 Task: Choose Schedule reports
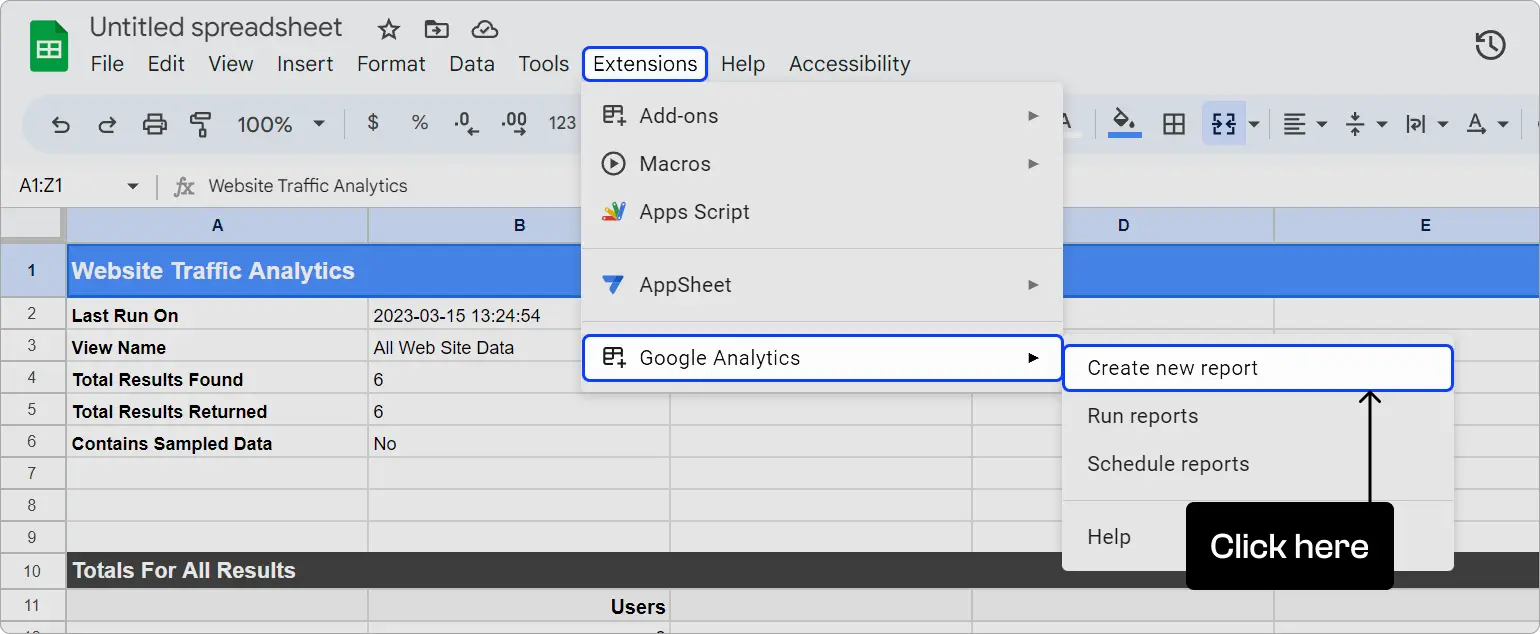pos(1168,463)
